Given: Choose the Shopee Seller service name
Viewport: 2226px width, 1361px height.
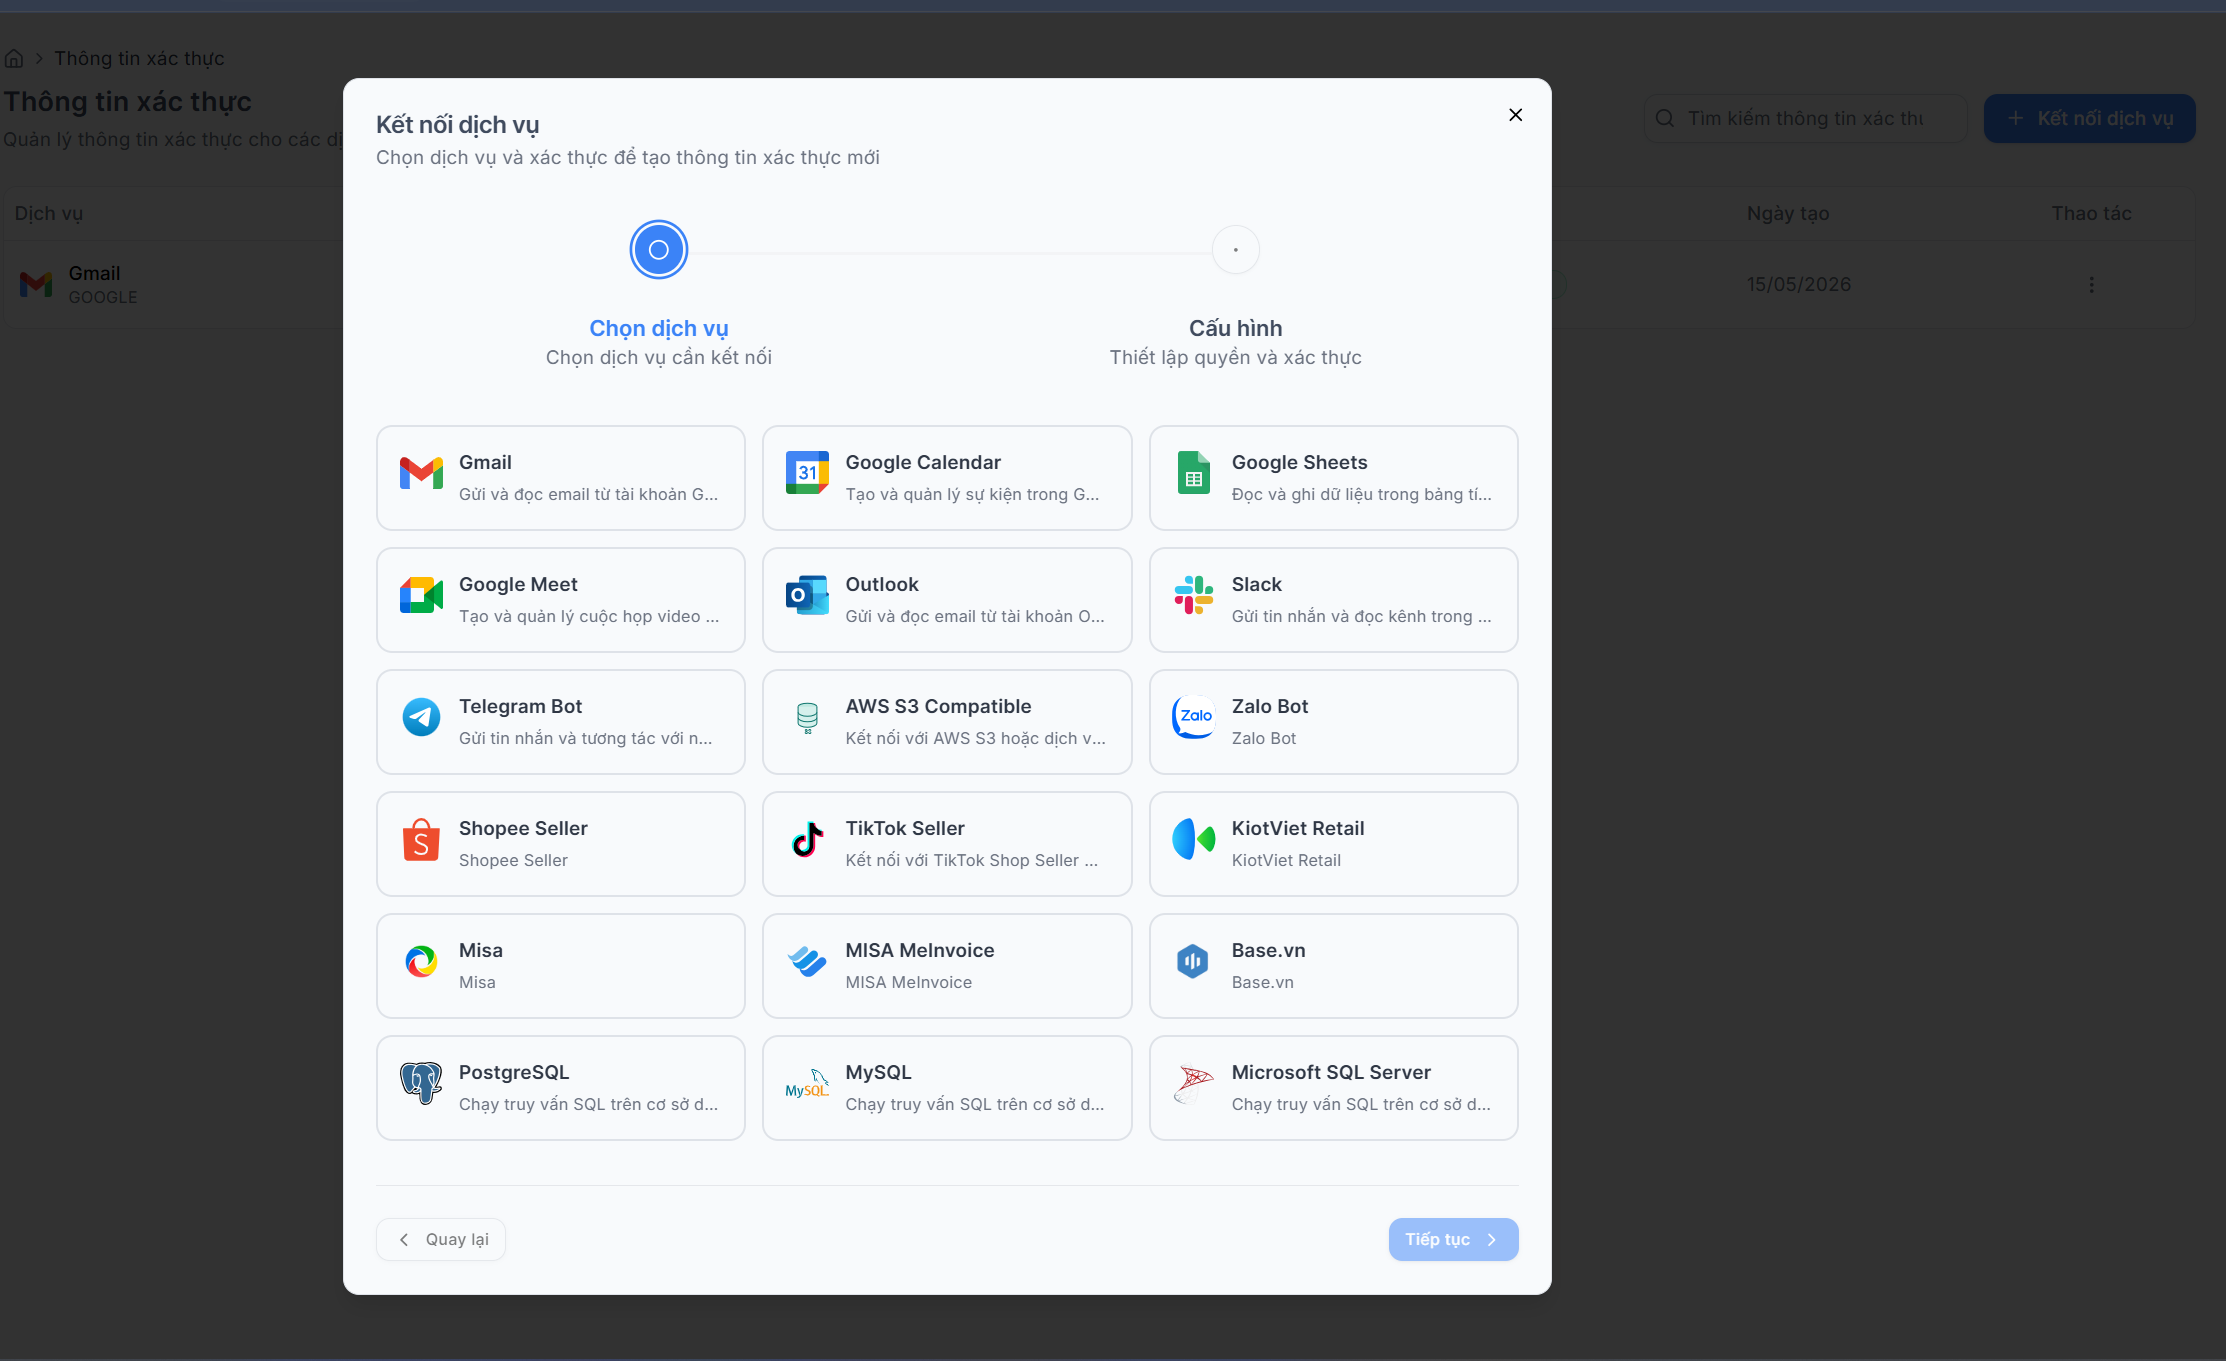Looking at the screenshot, I should pos(523,828).
